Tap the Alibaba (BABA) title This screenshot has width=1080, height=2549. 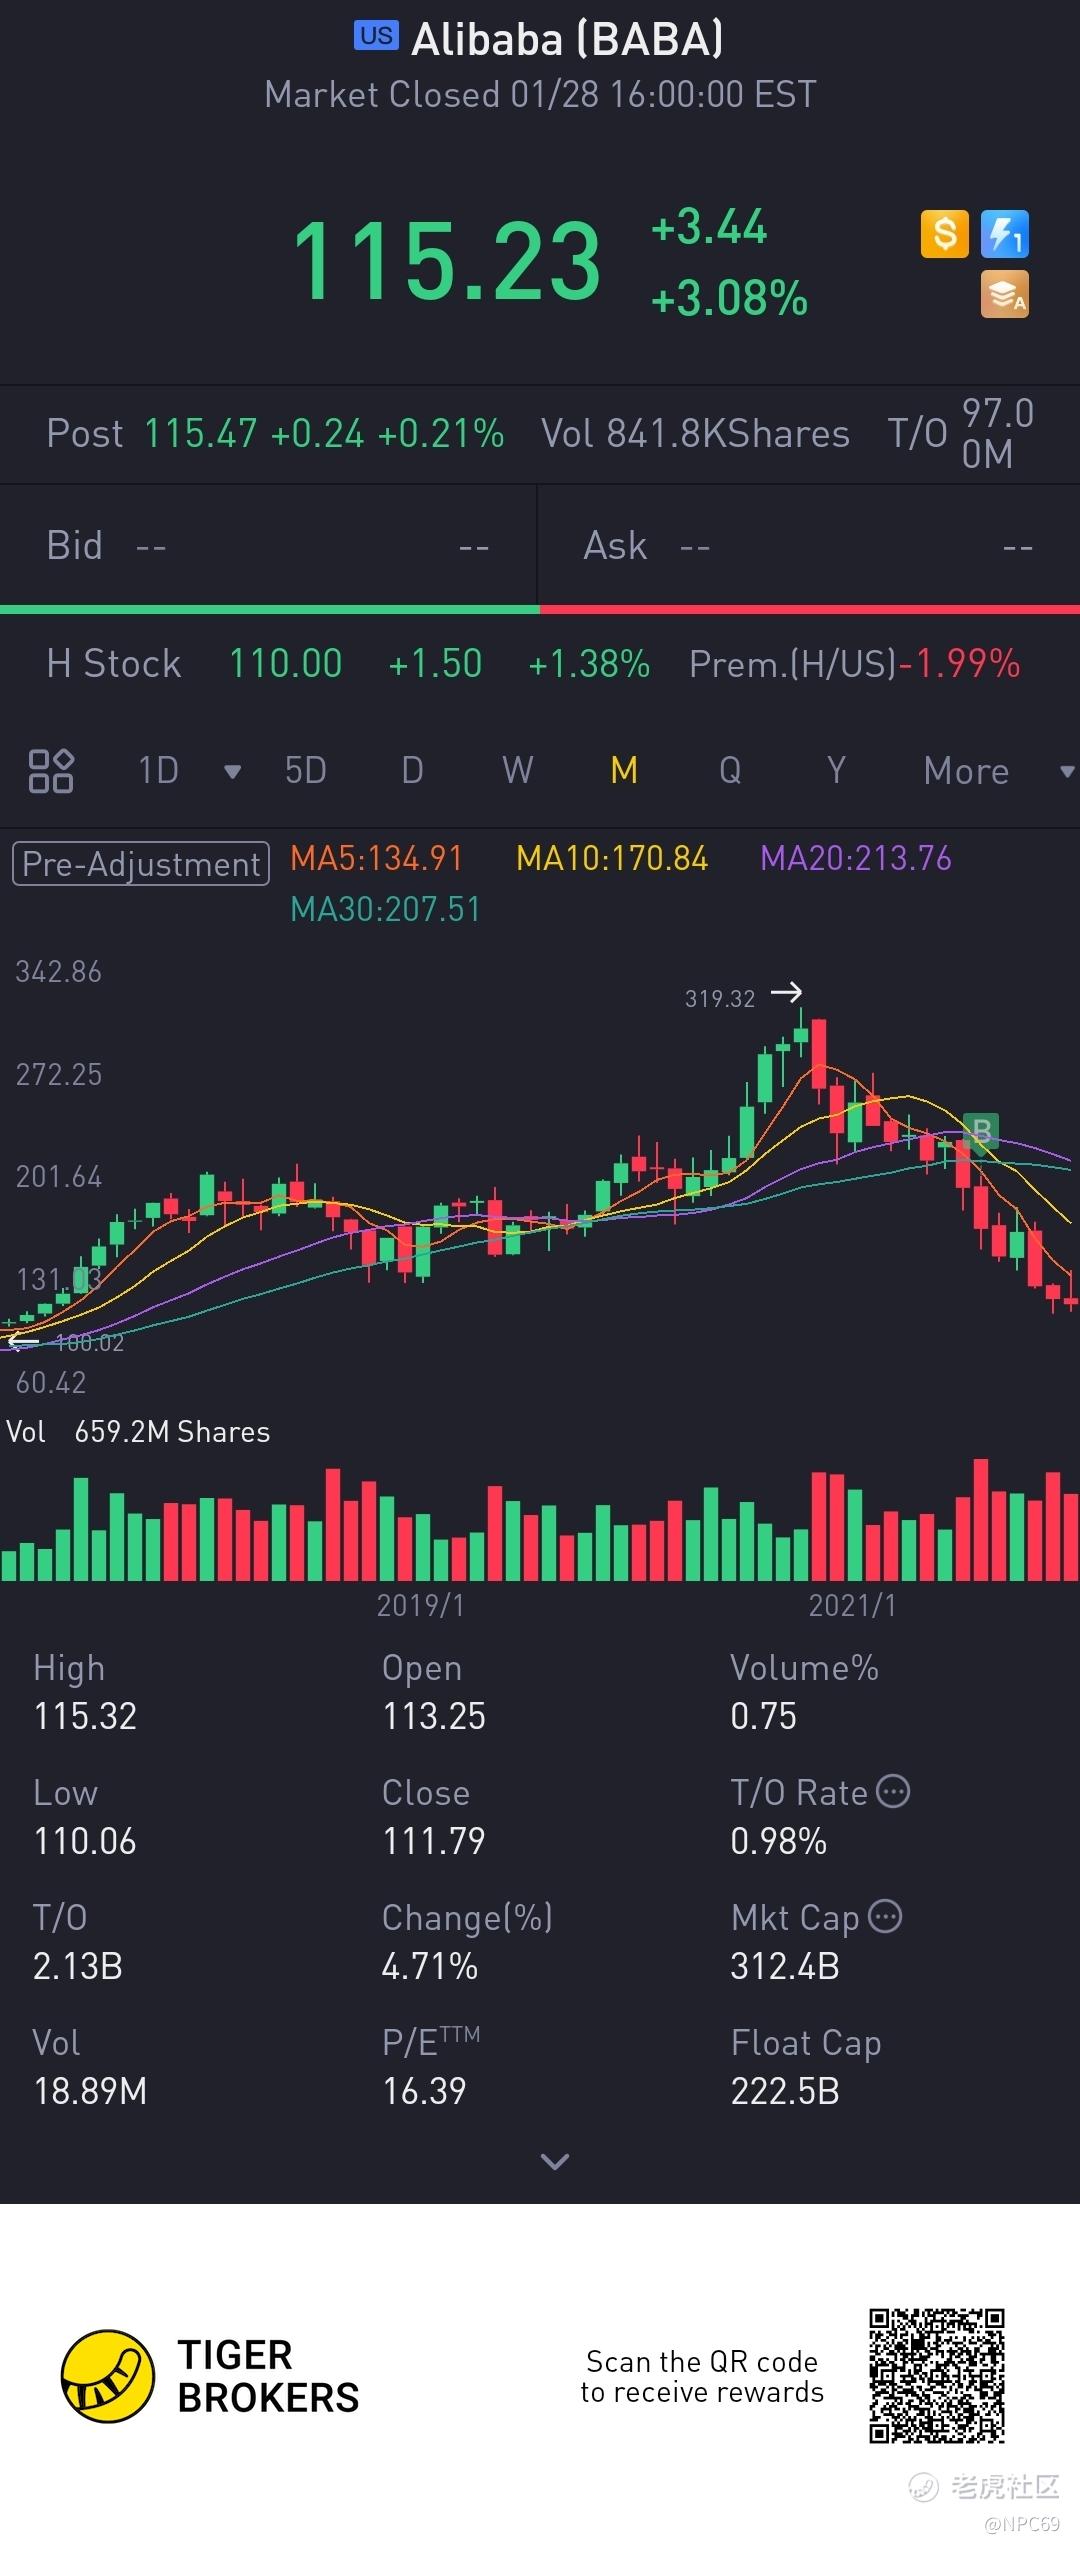pos(567,39)
